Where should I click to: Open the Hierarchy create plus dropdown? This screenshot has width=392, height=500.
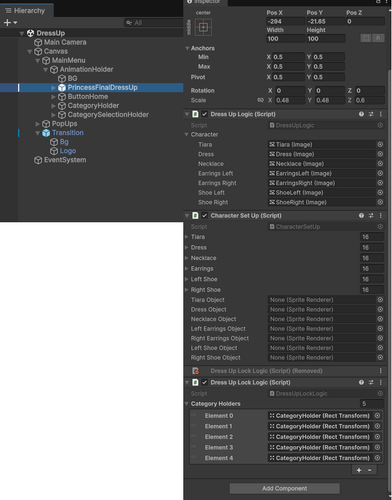click(x=10, y=23)
